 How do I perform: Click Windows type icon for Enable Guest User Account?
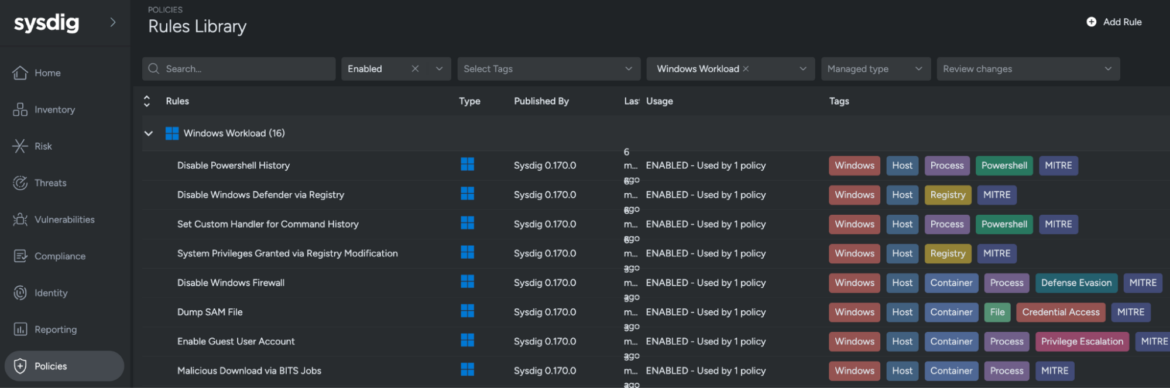click(467, 340)
